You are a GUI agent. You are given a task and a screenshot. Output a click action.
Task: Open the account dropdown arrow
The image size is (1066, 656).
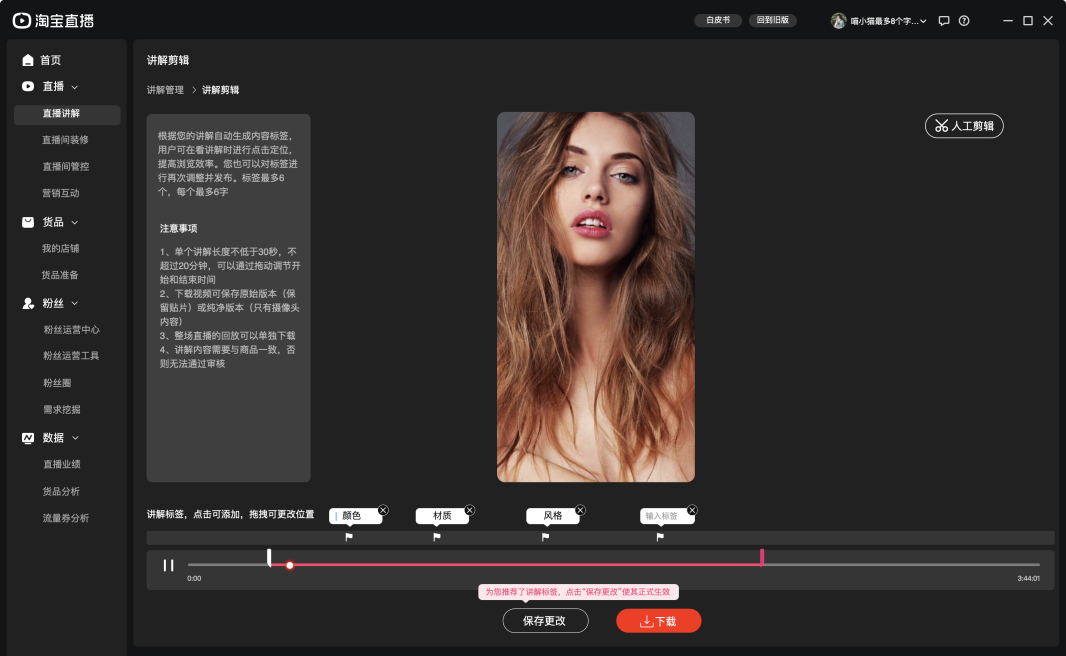click(x=923, y=21)
